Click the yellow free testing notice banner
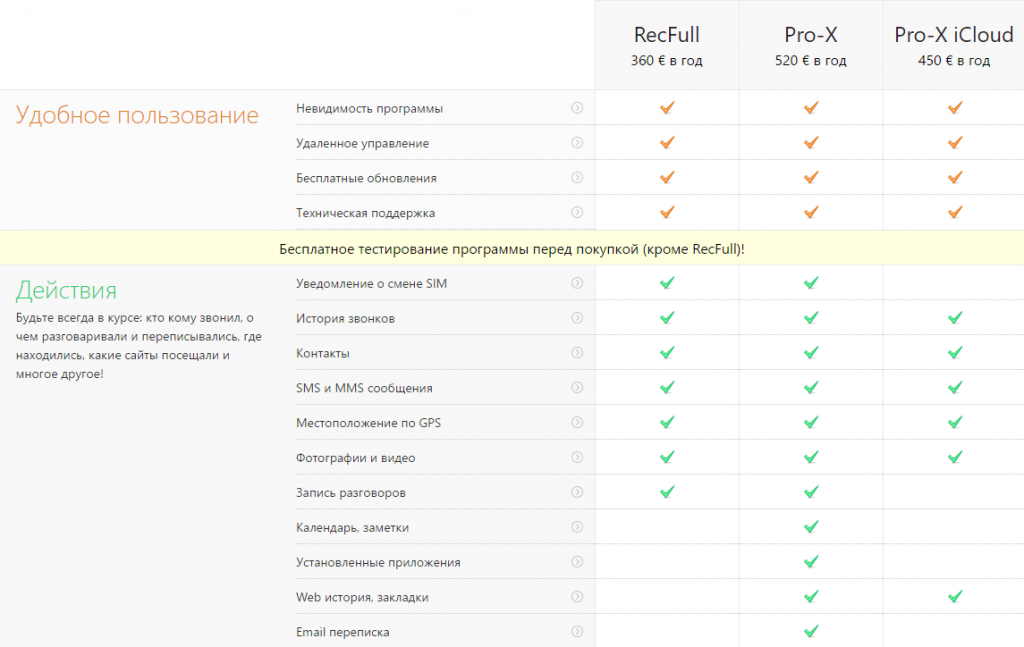The width and height of the screenshot is (1024, 647). (x=512, y=248)
